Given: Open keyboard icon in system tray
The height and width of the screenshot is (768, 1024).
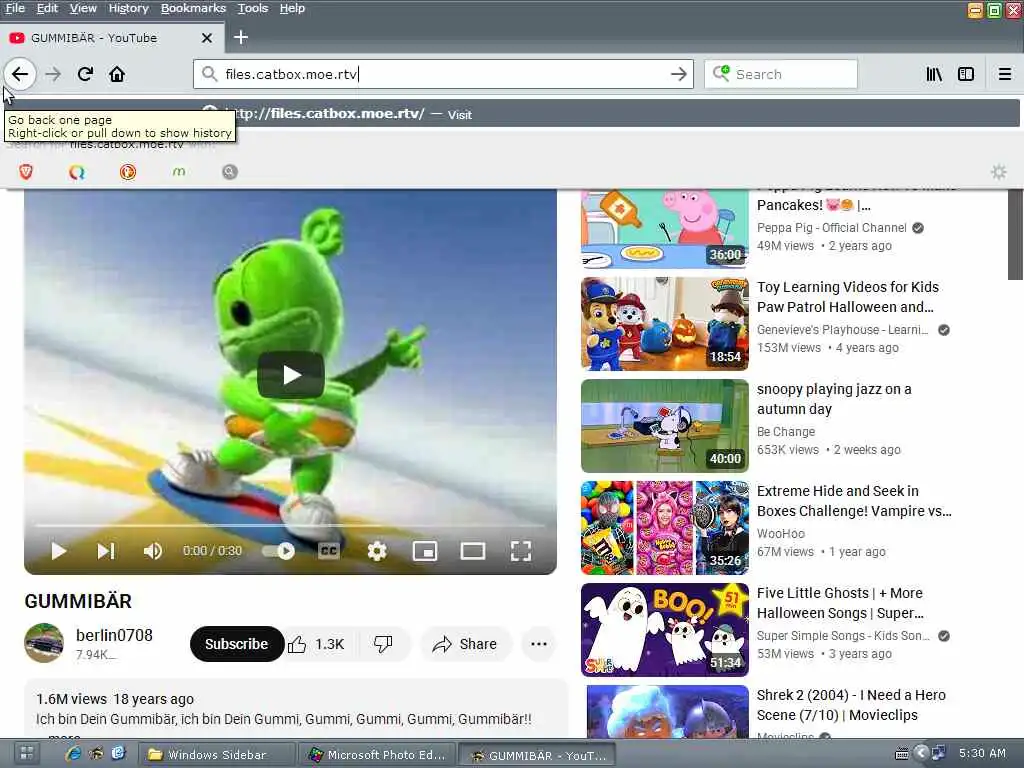Looking at the screenshot, I should [901, 754].
